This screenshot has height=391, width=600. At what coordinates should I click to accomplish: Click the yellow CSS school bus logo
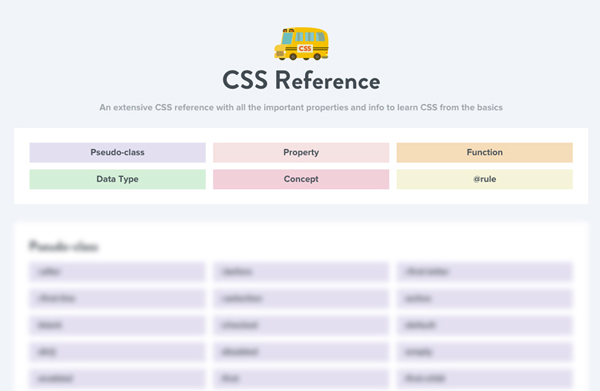point(301,44)
